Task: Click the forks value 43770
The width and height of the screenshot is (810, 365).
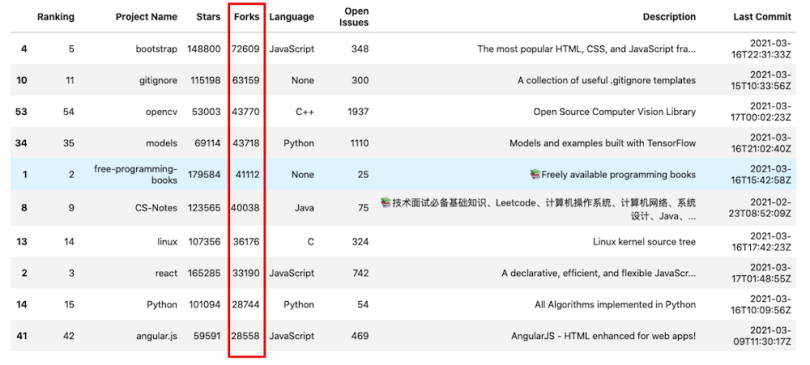Action: [246, 112]
